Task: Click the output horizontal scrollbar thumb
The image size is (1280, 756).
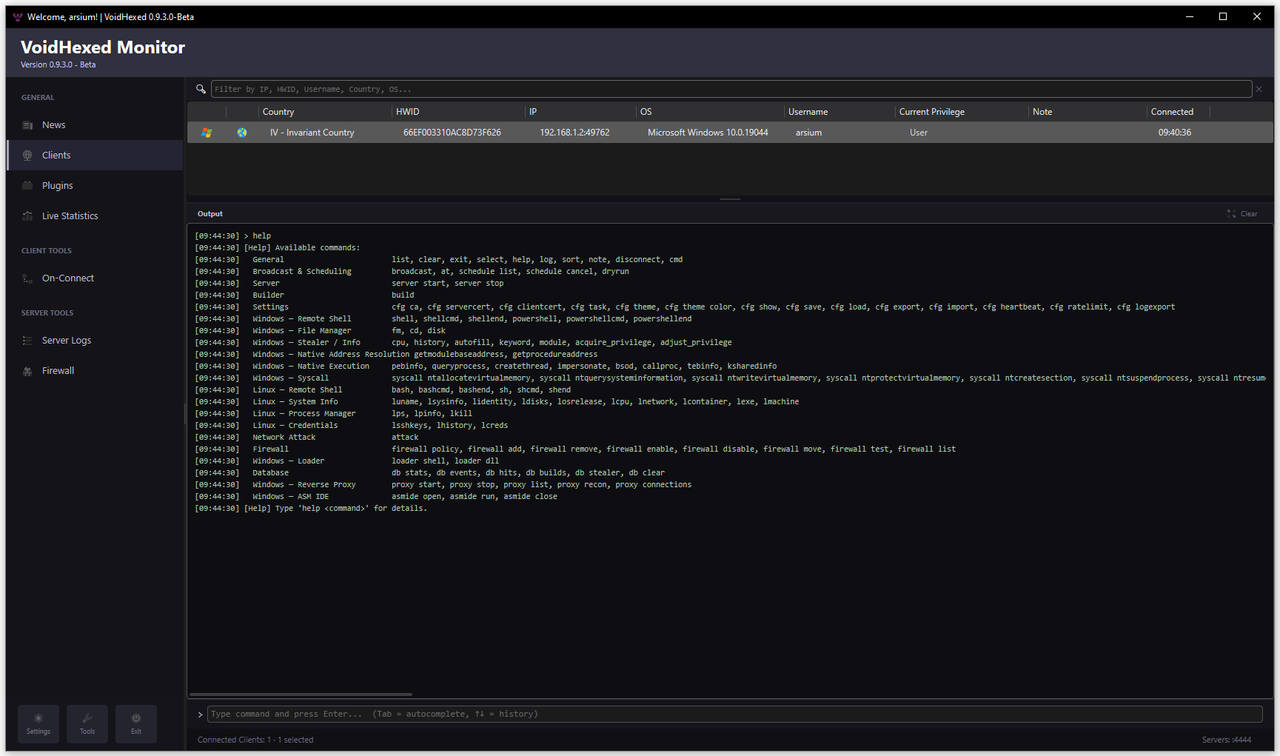Action: pyautogui.click(x=300, y=694)
